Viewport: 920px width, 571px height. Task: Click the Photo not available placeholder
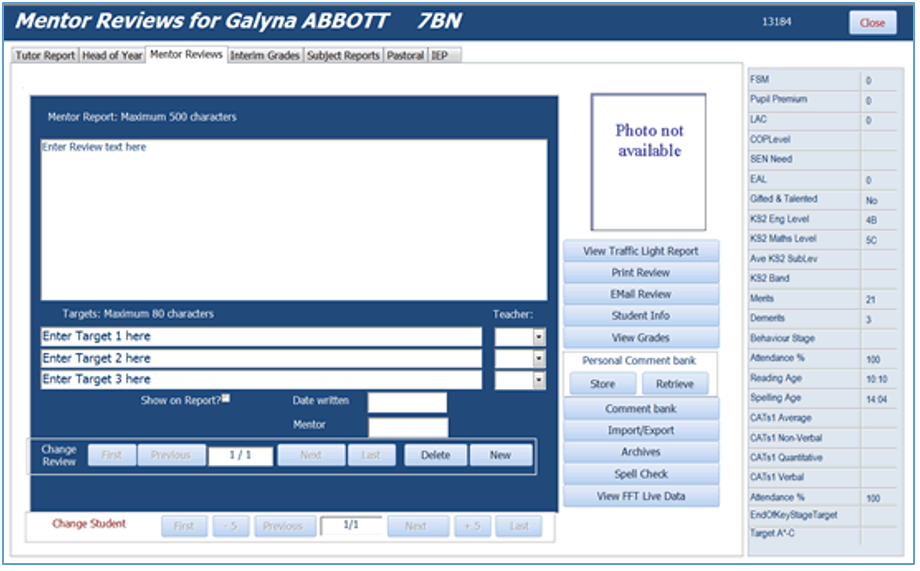point(648,162)
